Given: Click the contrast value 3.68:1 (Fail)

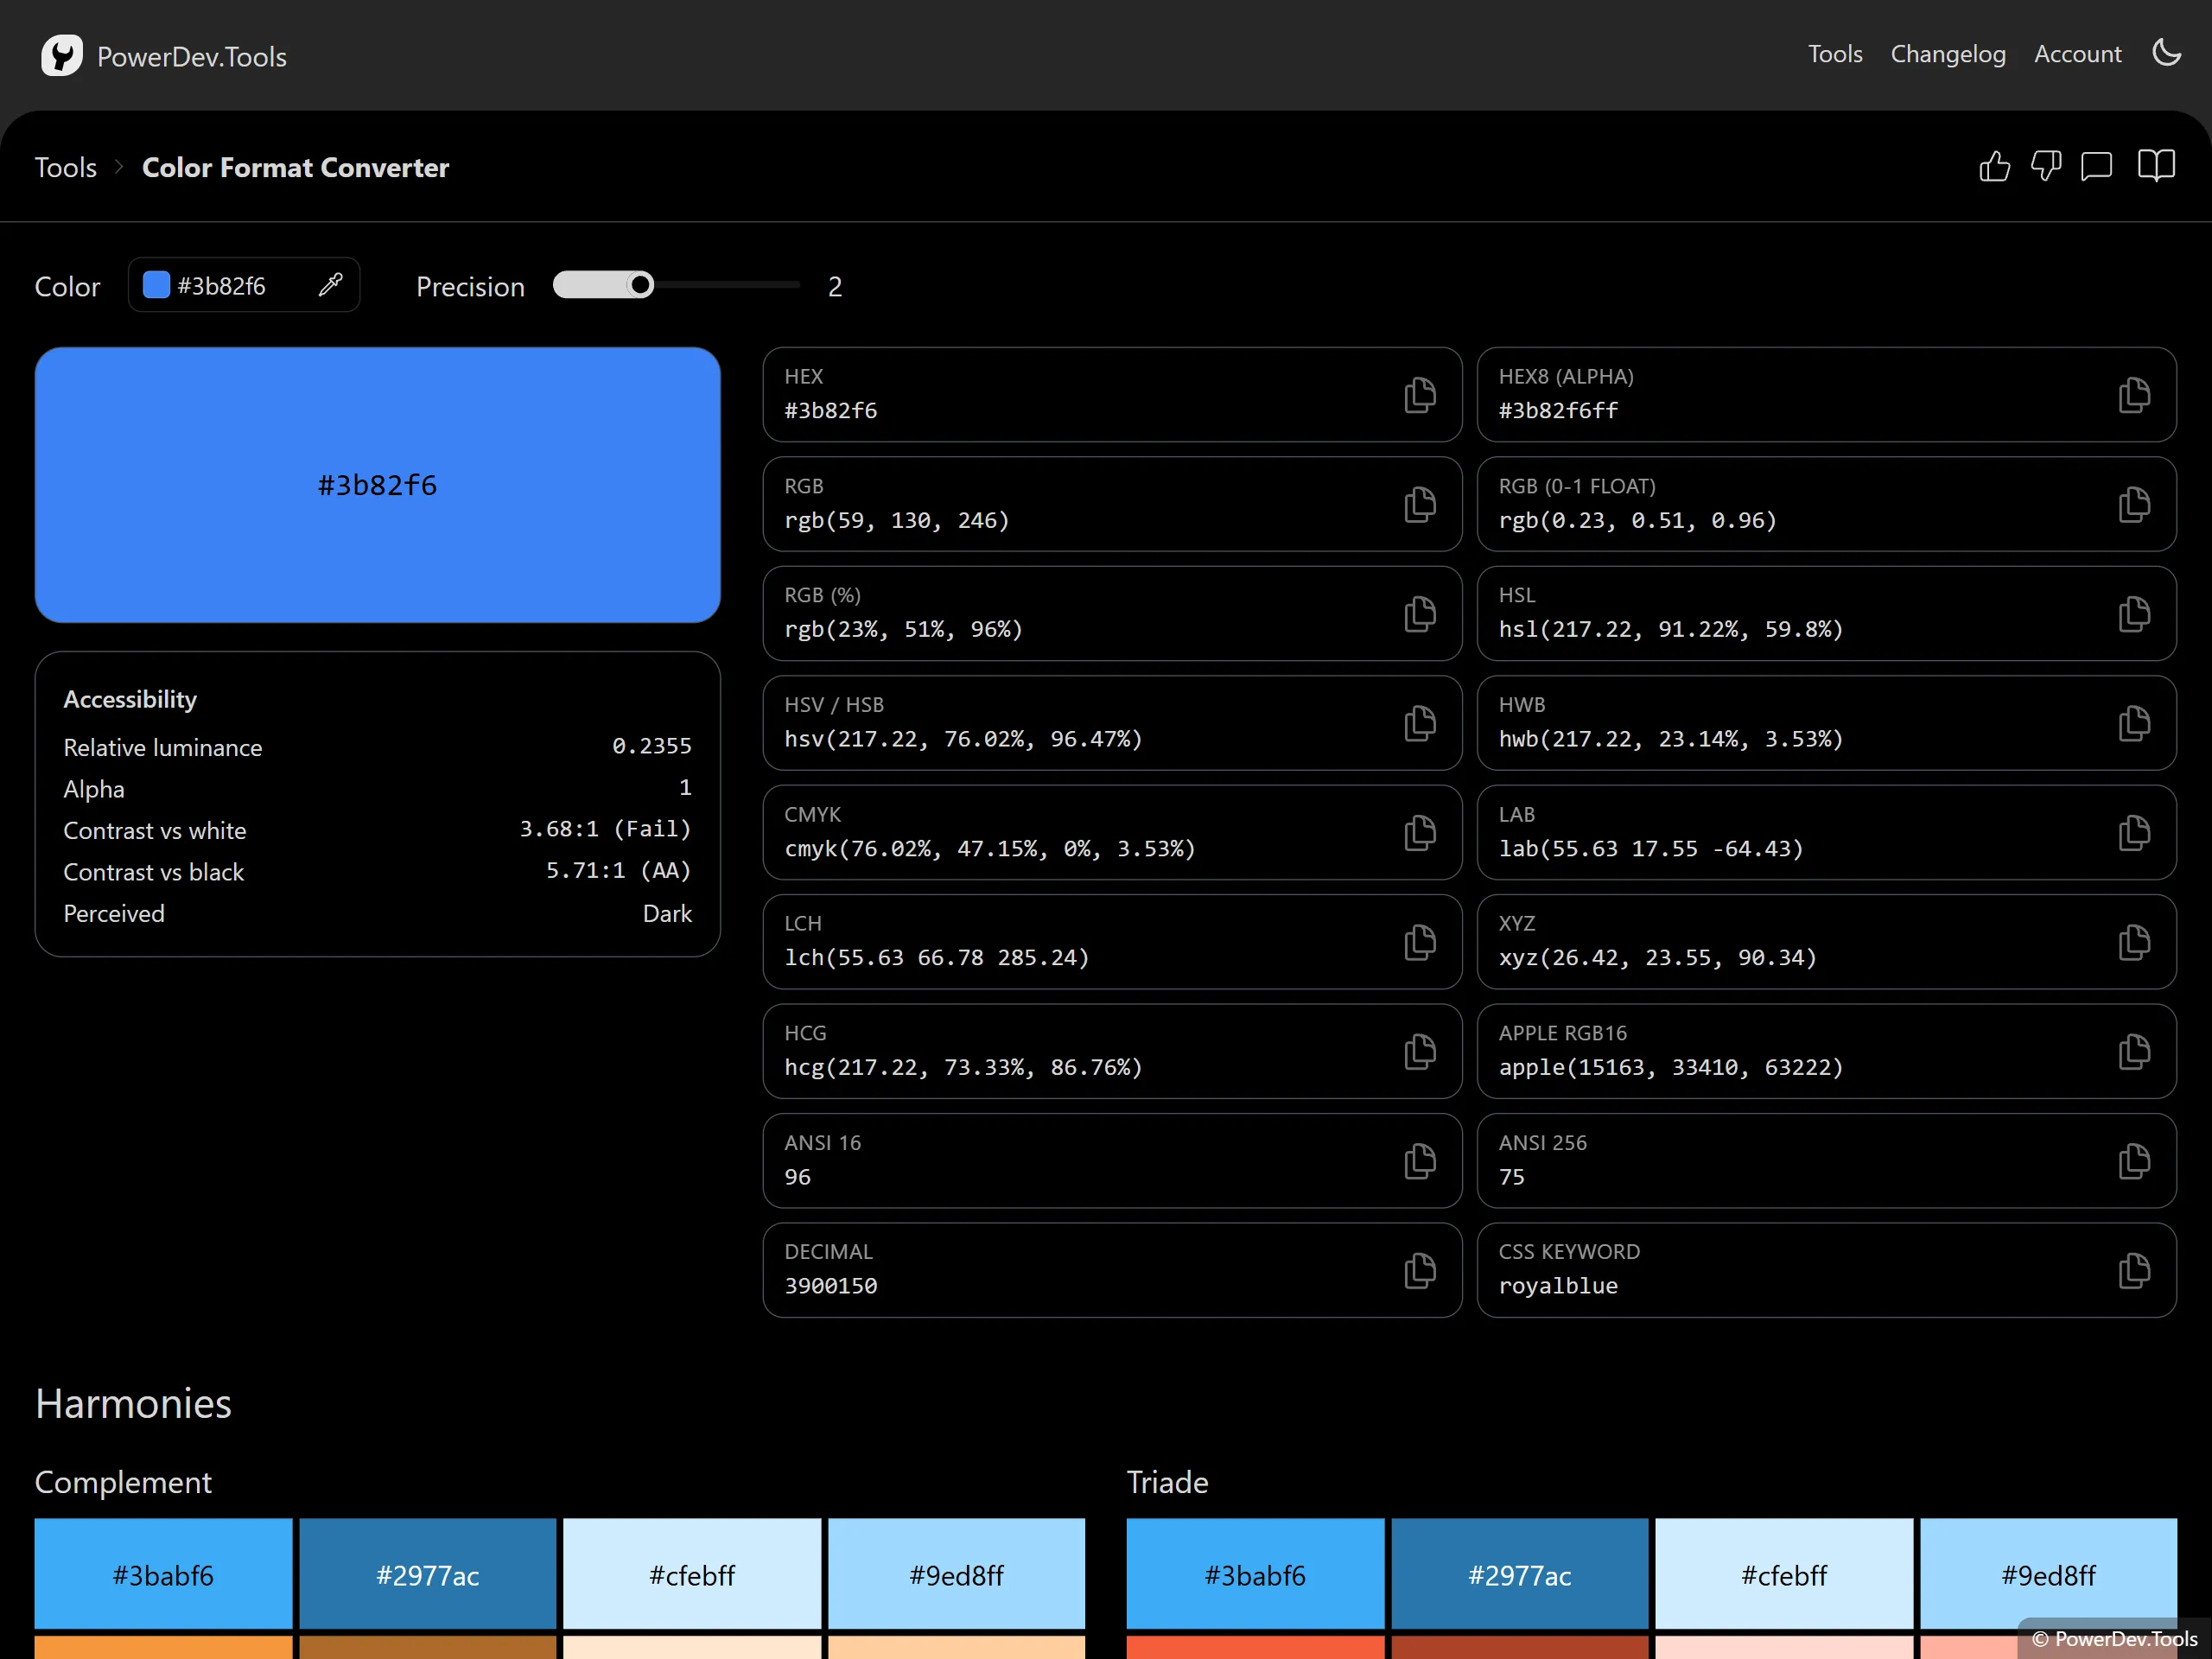Looking at the screenshot, I should point(605,829).
